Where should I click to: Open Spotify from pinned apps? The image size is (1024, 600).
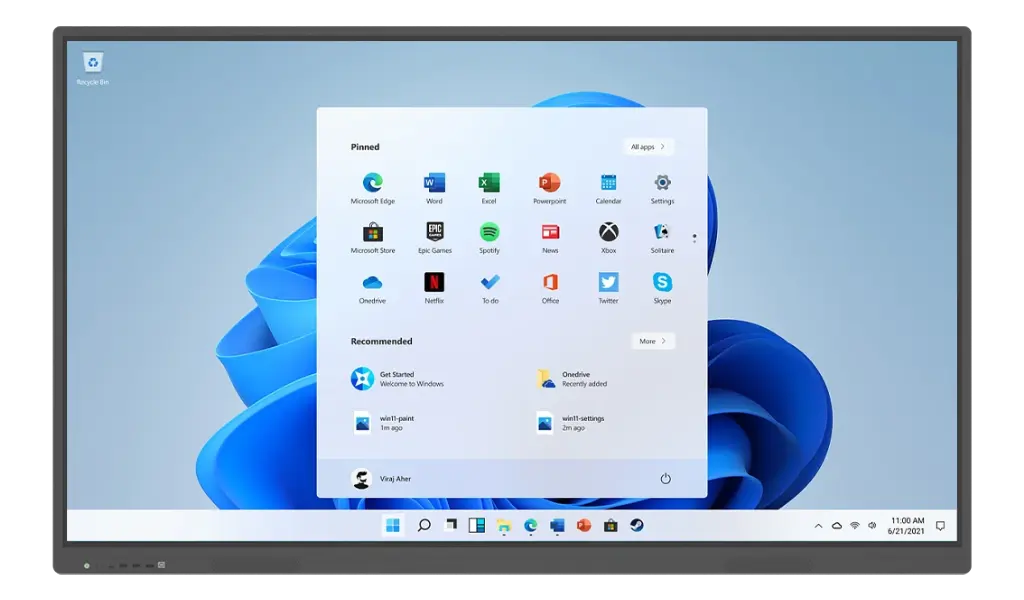coord(489,238)
